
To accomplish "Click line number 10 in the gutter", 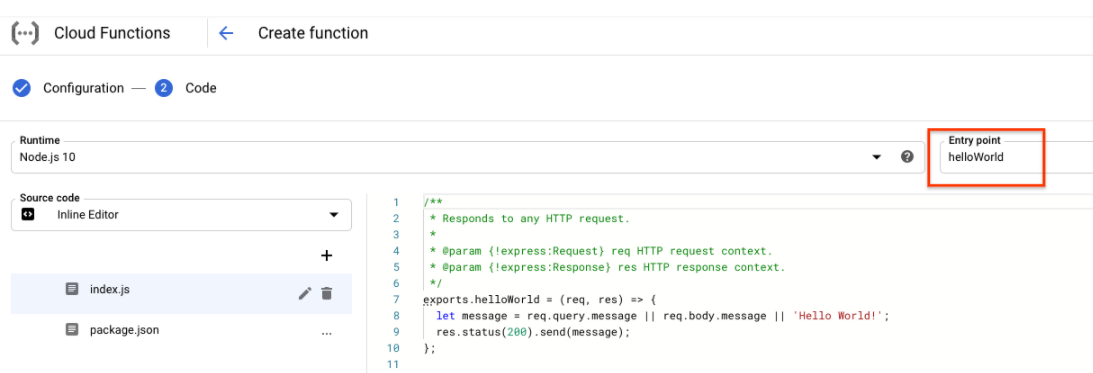I will pos(393,349).
